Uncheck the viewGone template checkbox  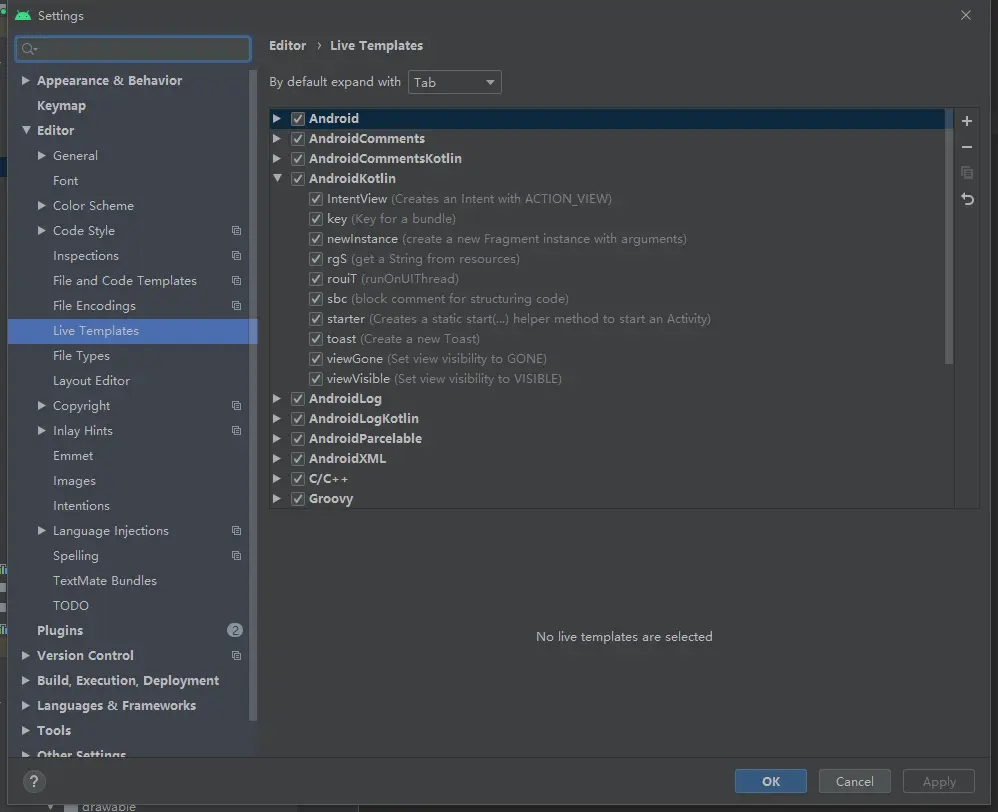(x=316, y=359)
